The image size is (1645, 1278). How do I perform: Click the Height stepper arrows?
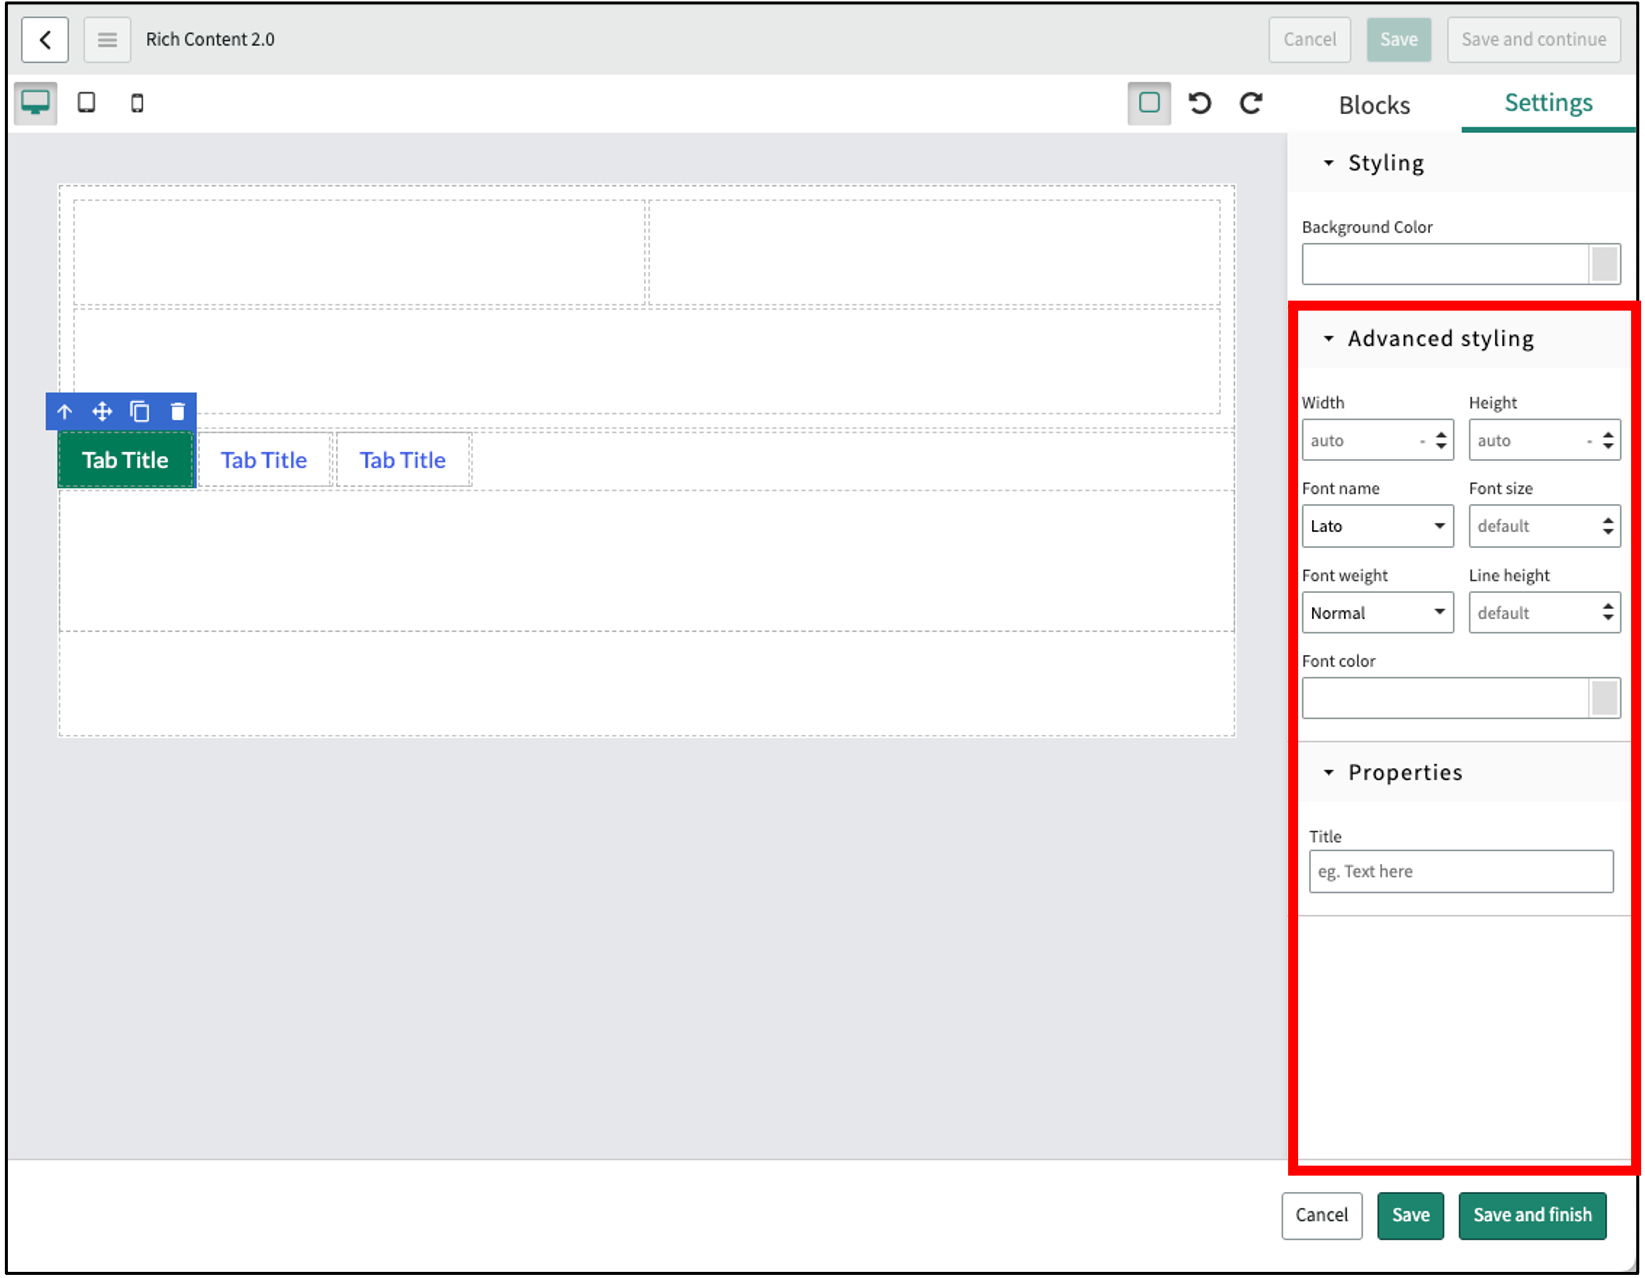point(1608,441)
